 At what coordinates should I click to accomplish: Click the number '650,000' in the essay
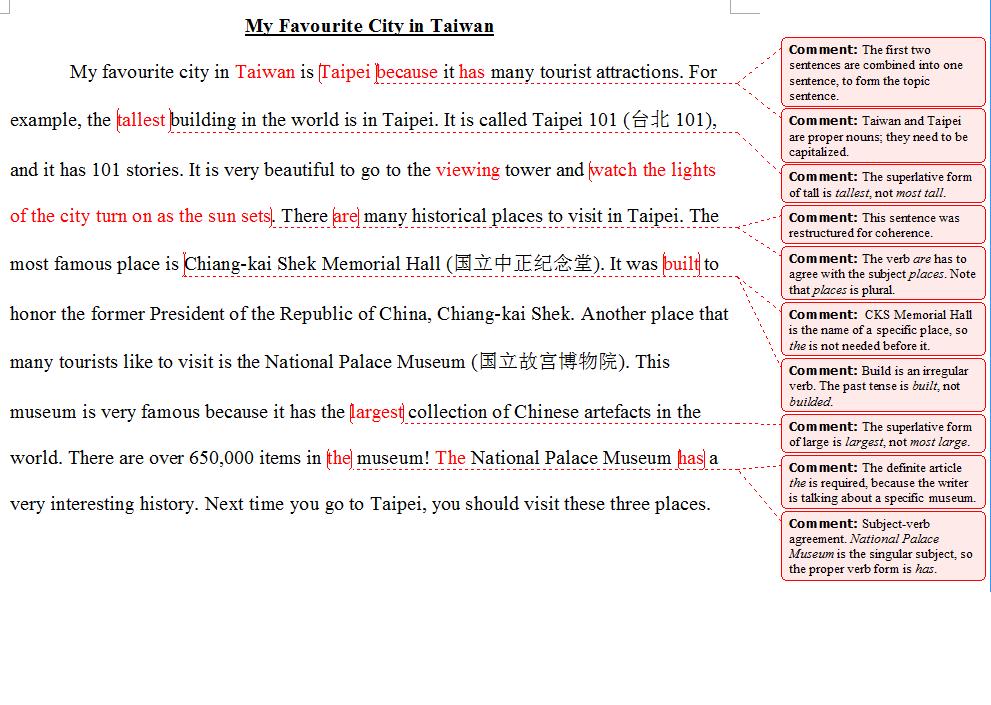221,458
